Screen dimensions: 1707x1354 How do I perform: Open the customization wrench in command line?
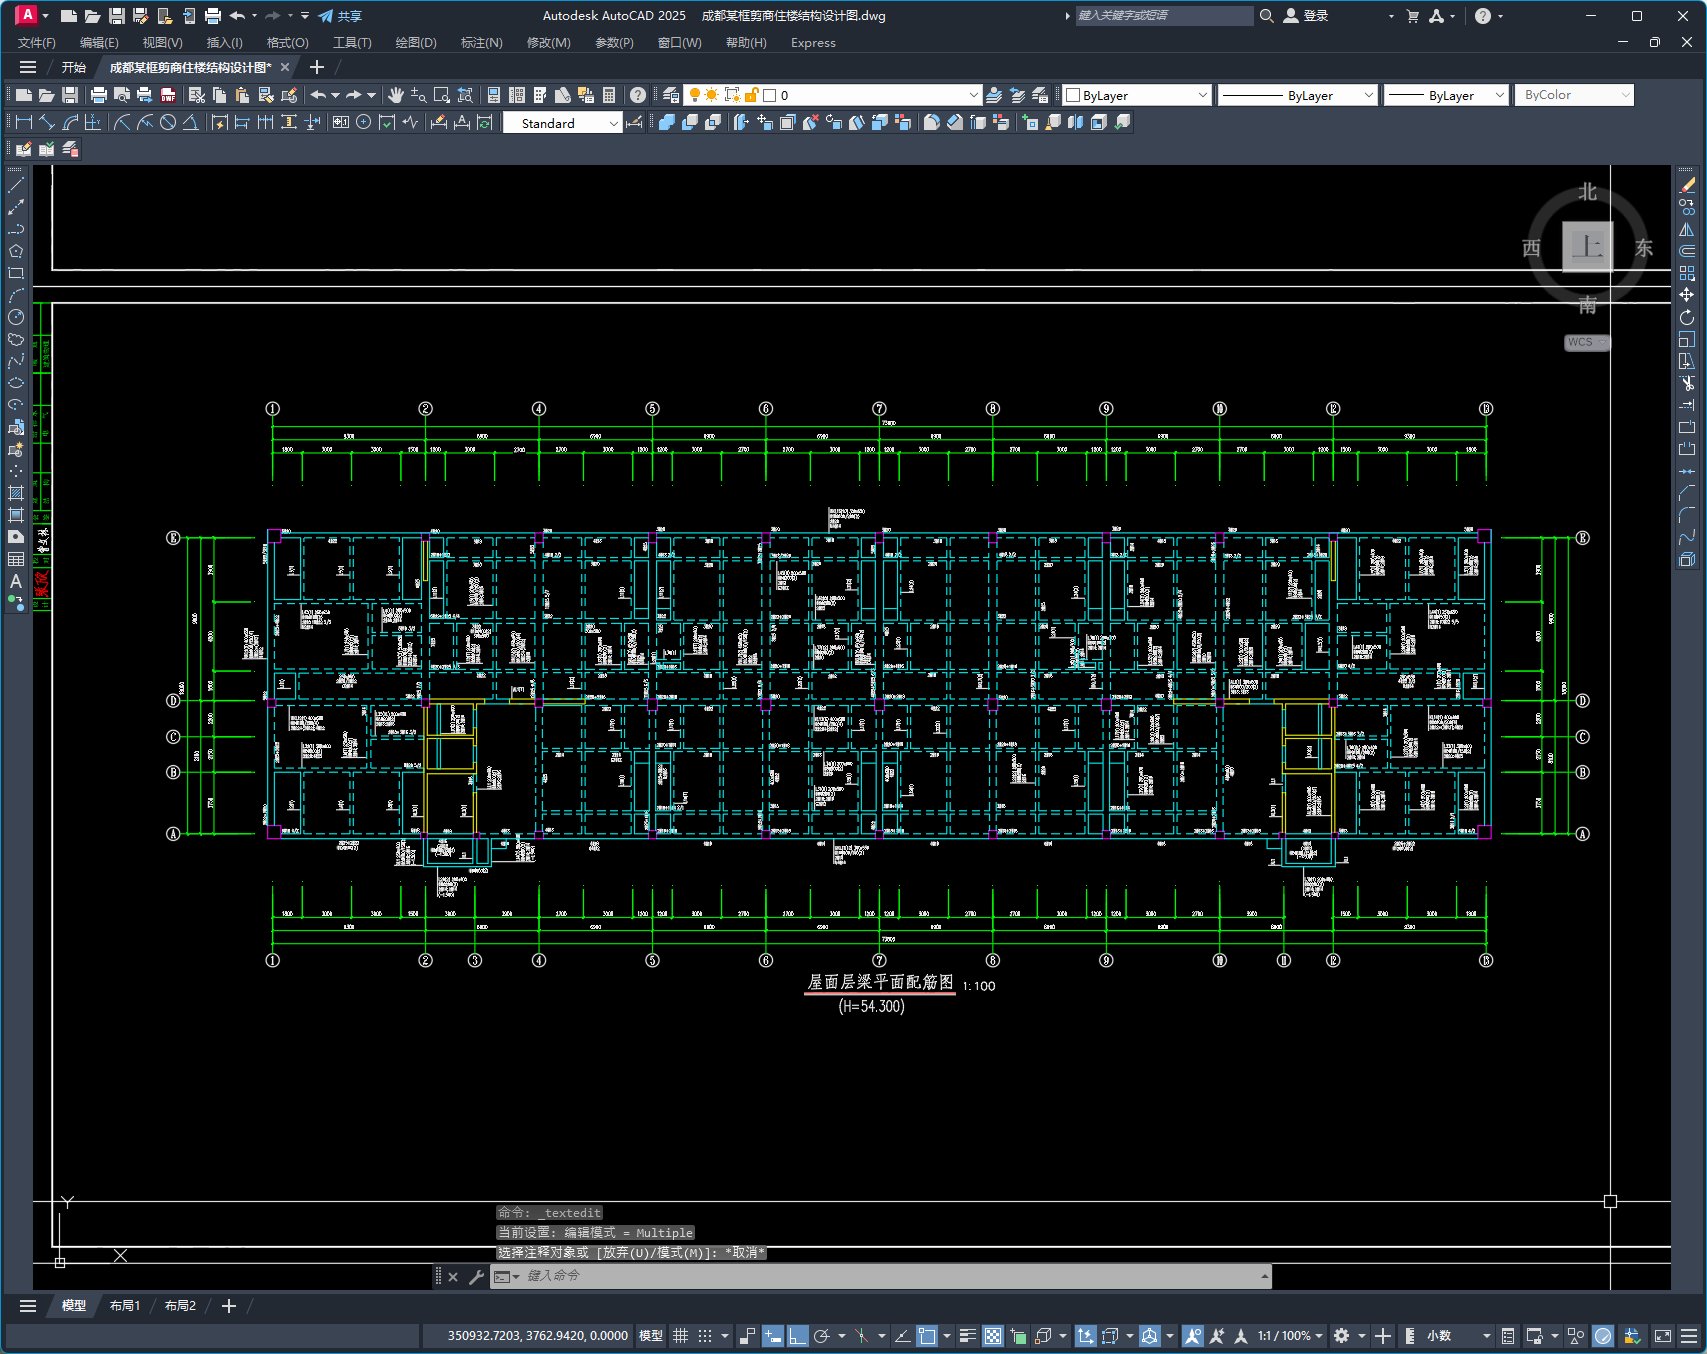pos(477,1276)
